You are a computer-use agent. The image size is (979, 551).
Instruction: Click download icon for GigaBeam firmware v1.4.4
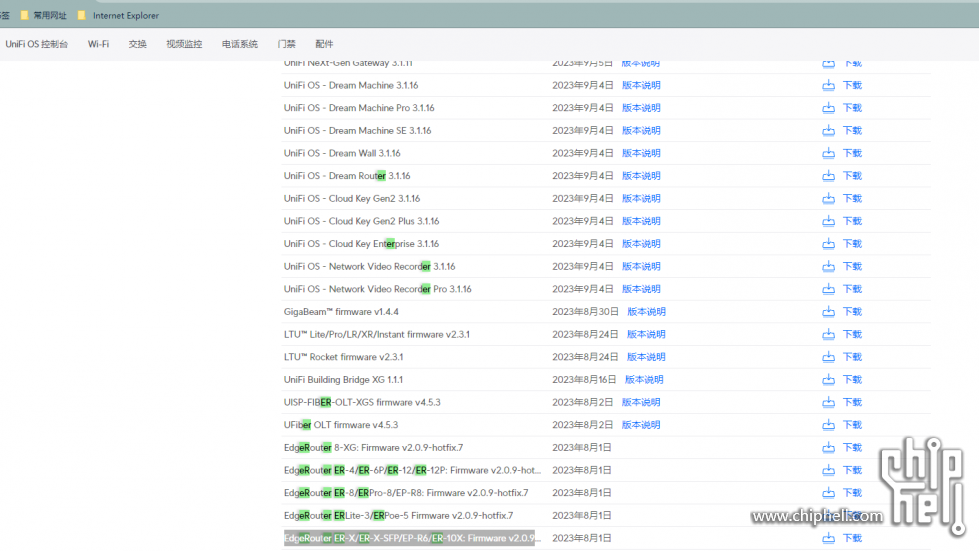[x=828, y=311]
